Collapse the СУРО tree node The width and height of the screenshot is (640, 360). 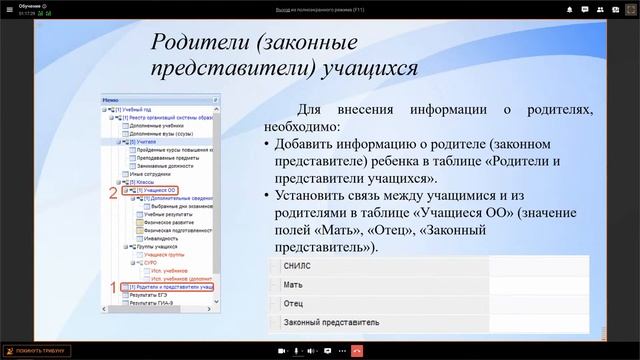(x=133, y=263)
